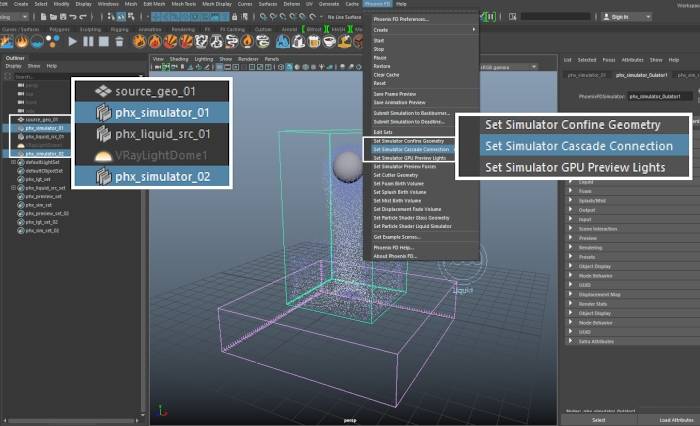The image size is (700, 426).
Task: Open Phoenix FD Preferences from the menu
Action: tap(401, 19)
